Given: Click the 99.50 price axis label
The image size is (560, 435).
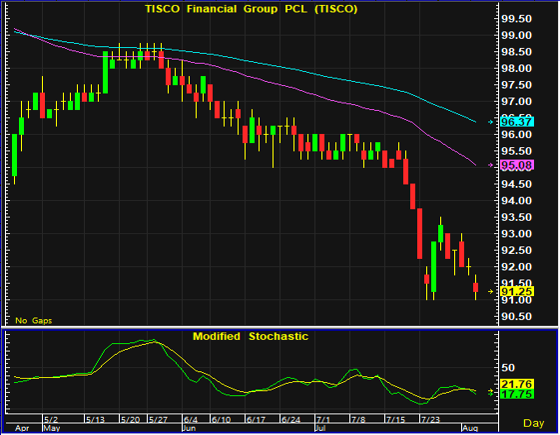Looking at the screenshot, I should pyautogui.click(x=516, y=19).
